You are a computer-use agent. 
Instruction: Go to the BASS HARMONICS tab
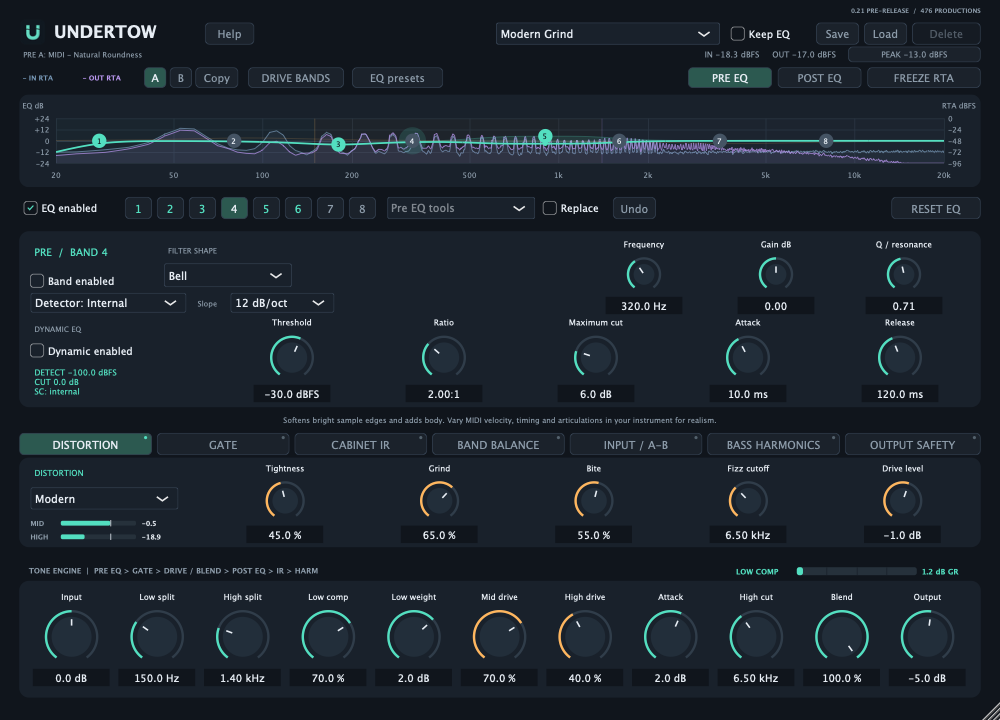click(773, 444)
